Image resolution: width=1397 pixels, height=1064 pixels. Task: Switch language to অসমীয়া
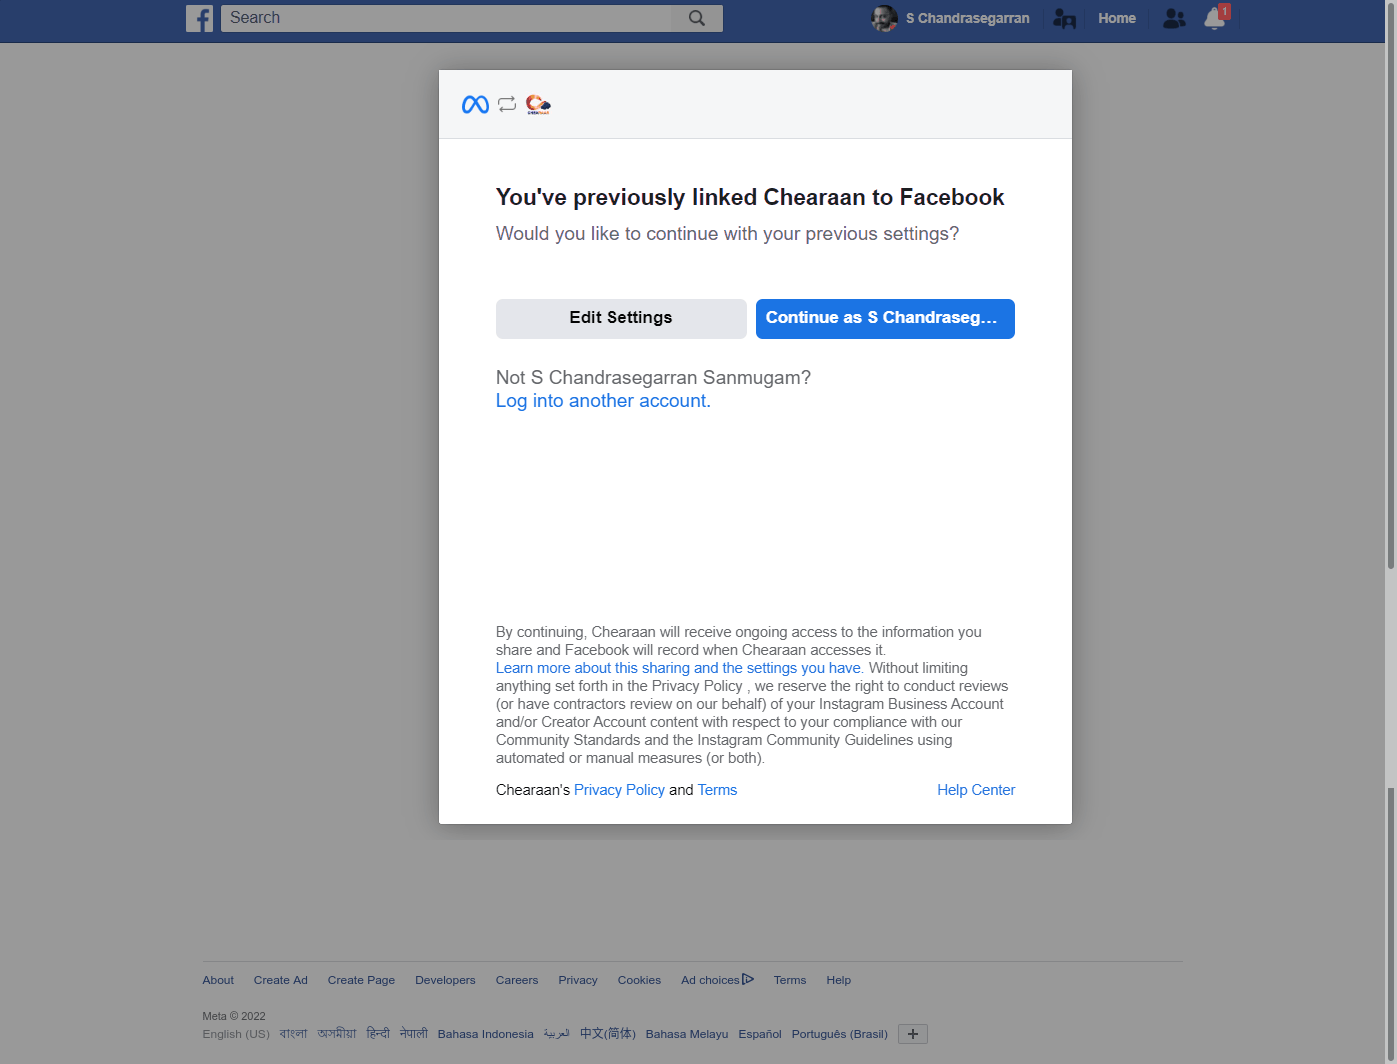point(337,1034)
